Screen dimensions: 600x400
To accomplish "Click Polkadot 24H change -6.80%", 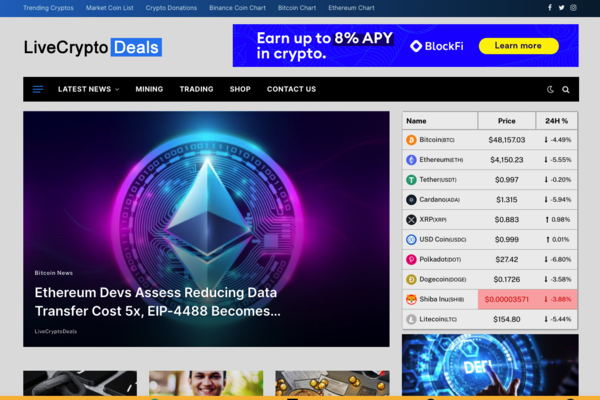I will [x=558, y=260].
